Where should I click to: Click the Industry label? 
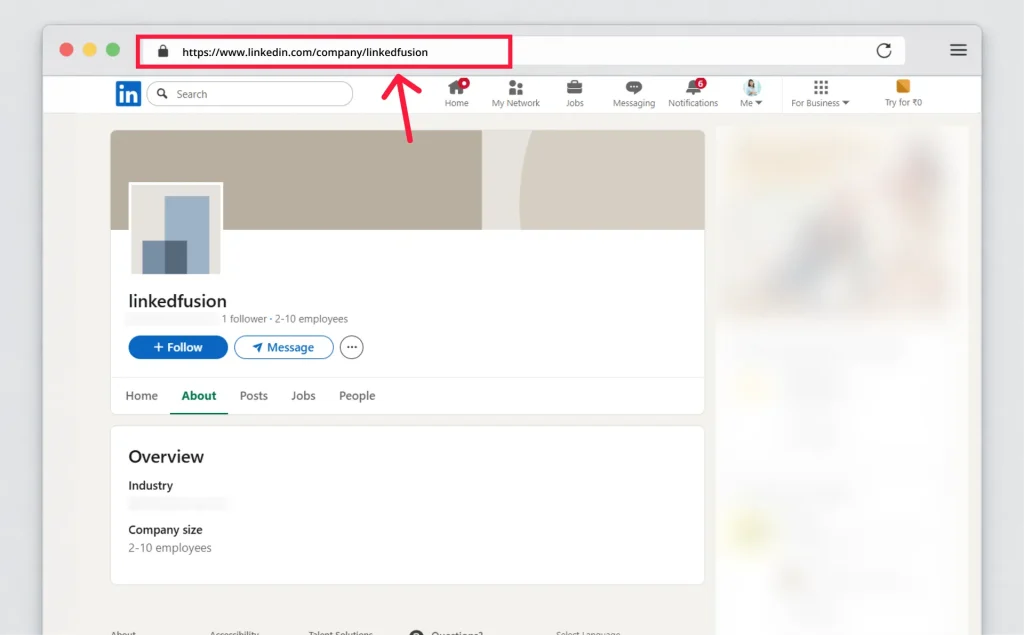click(x=150, y=485)
